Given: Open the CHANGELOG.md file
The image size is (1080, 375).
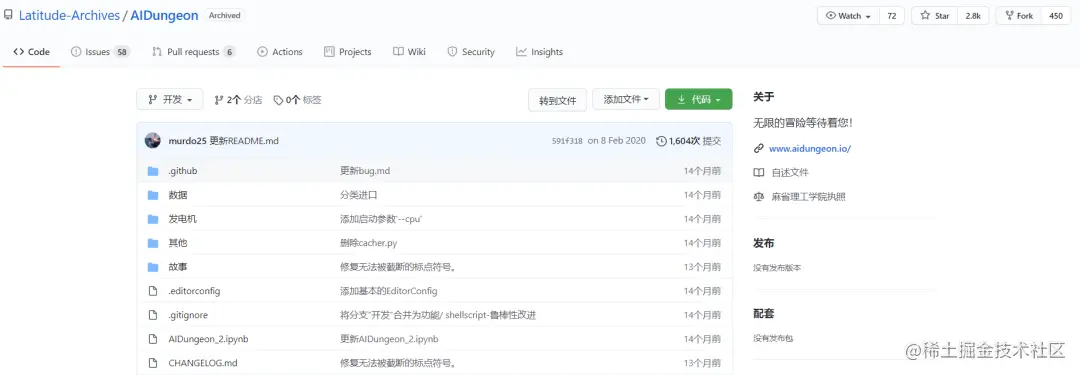Looking at the screenshot, I should pyautogui.click(x=202, y=363).
